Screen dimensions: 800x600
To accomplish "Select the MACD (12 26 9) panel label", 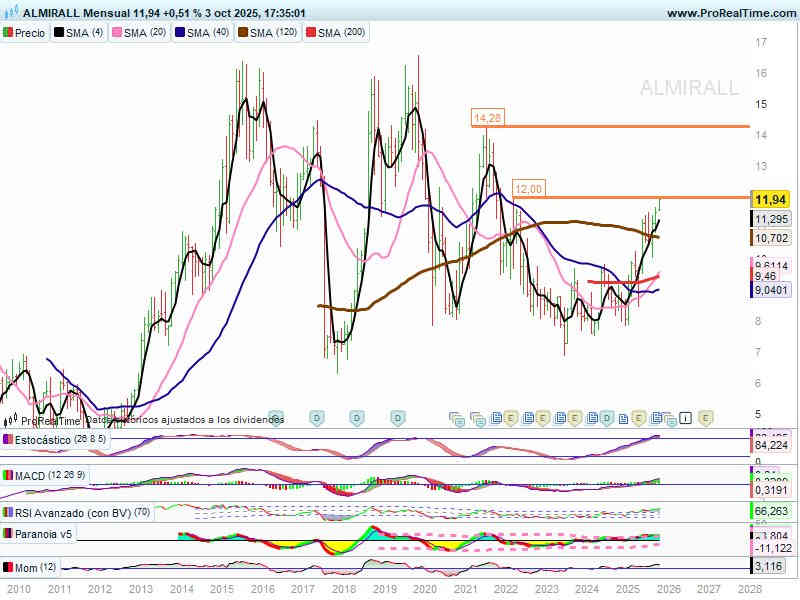I will (52, 475).
